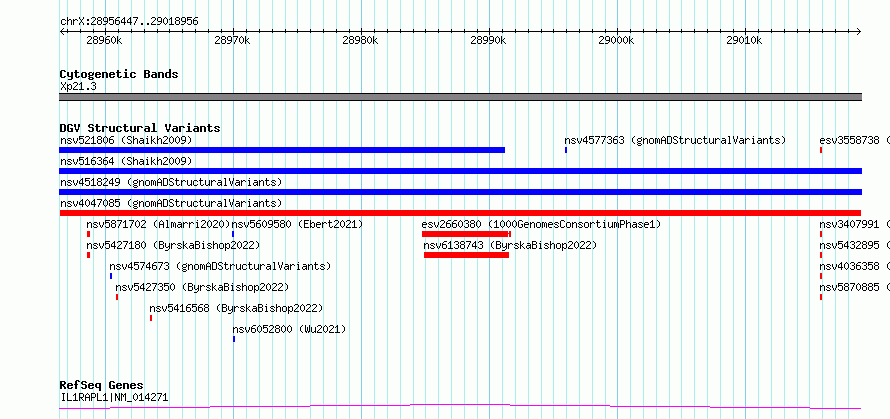The width and height of the screenshot is (890, 419).
Task: Click the blue nsv4574673 marker
Action: point(111,276)
